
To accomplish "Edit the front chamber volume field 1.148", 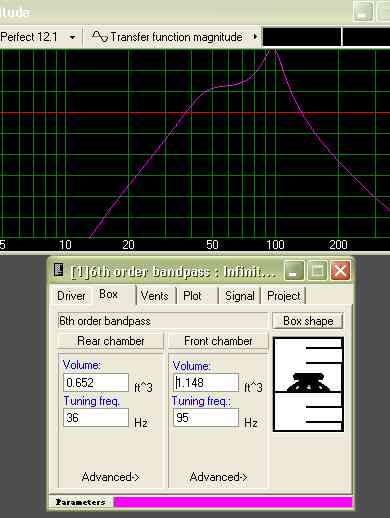I will pos(206,382).
